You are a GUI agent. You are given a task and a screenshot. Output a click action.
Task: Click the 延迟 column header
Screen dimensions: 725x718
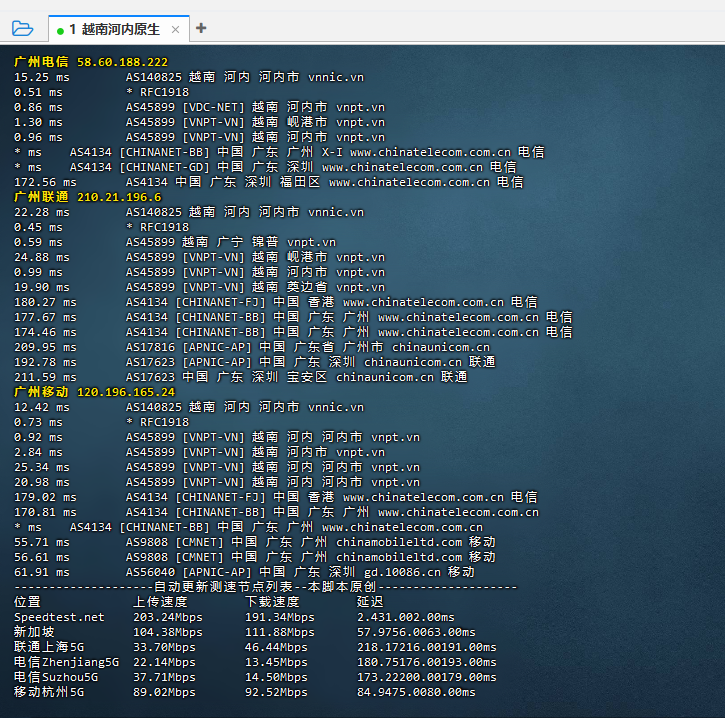pos(370,602)
